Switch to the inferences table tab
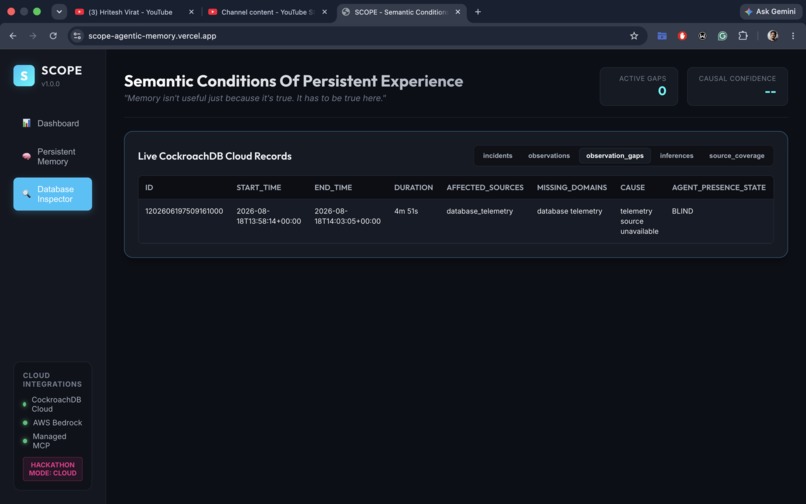Viewport: 806px width, 504px height. [676, 156]
